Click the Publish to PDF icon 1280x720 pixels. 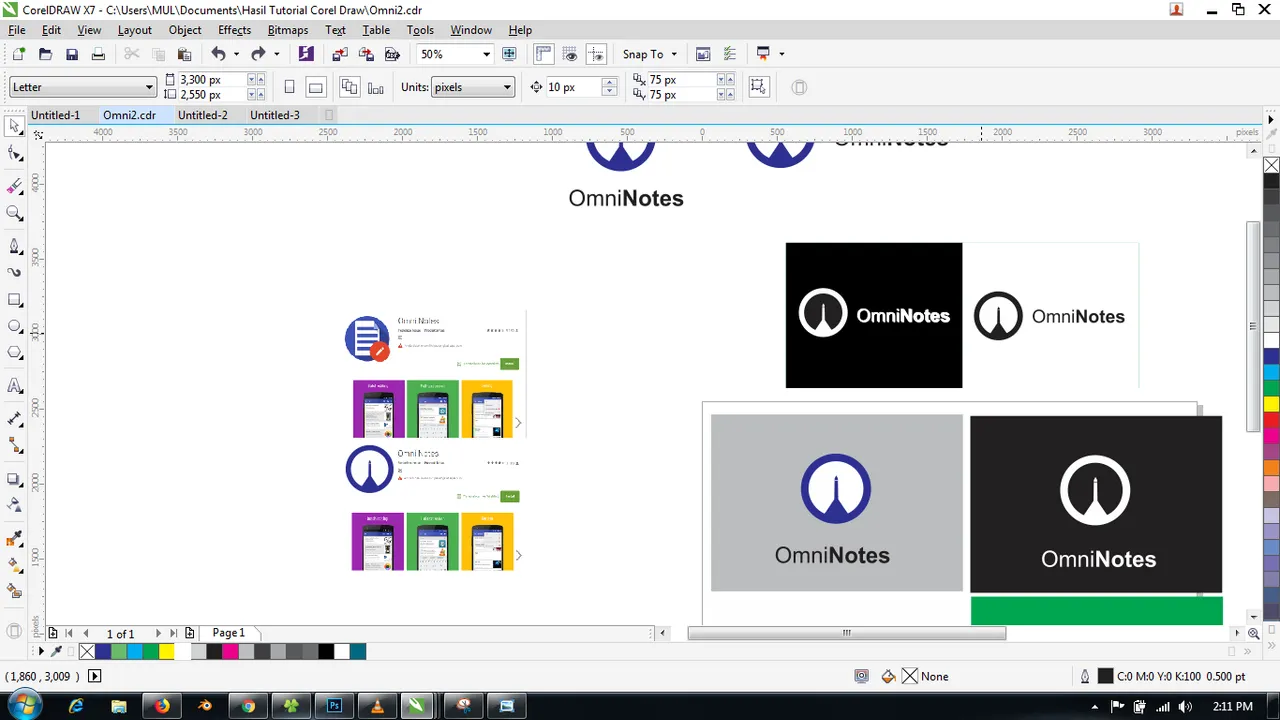click(392, 54)
